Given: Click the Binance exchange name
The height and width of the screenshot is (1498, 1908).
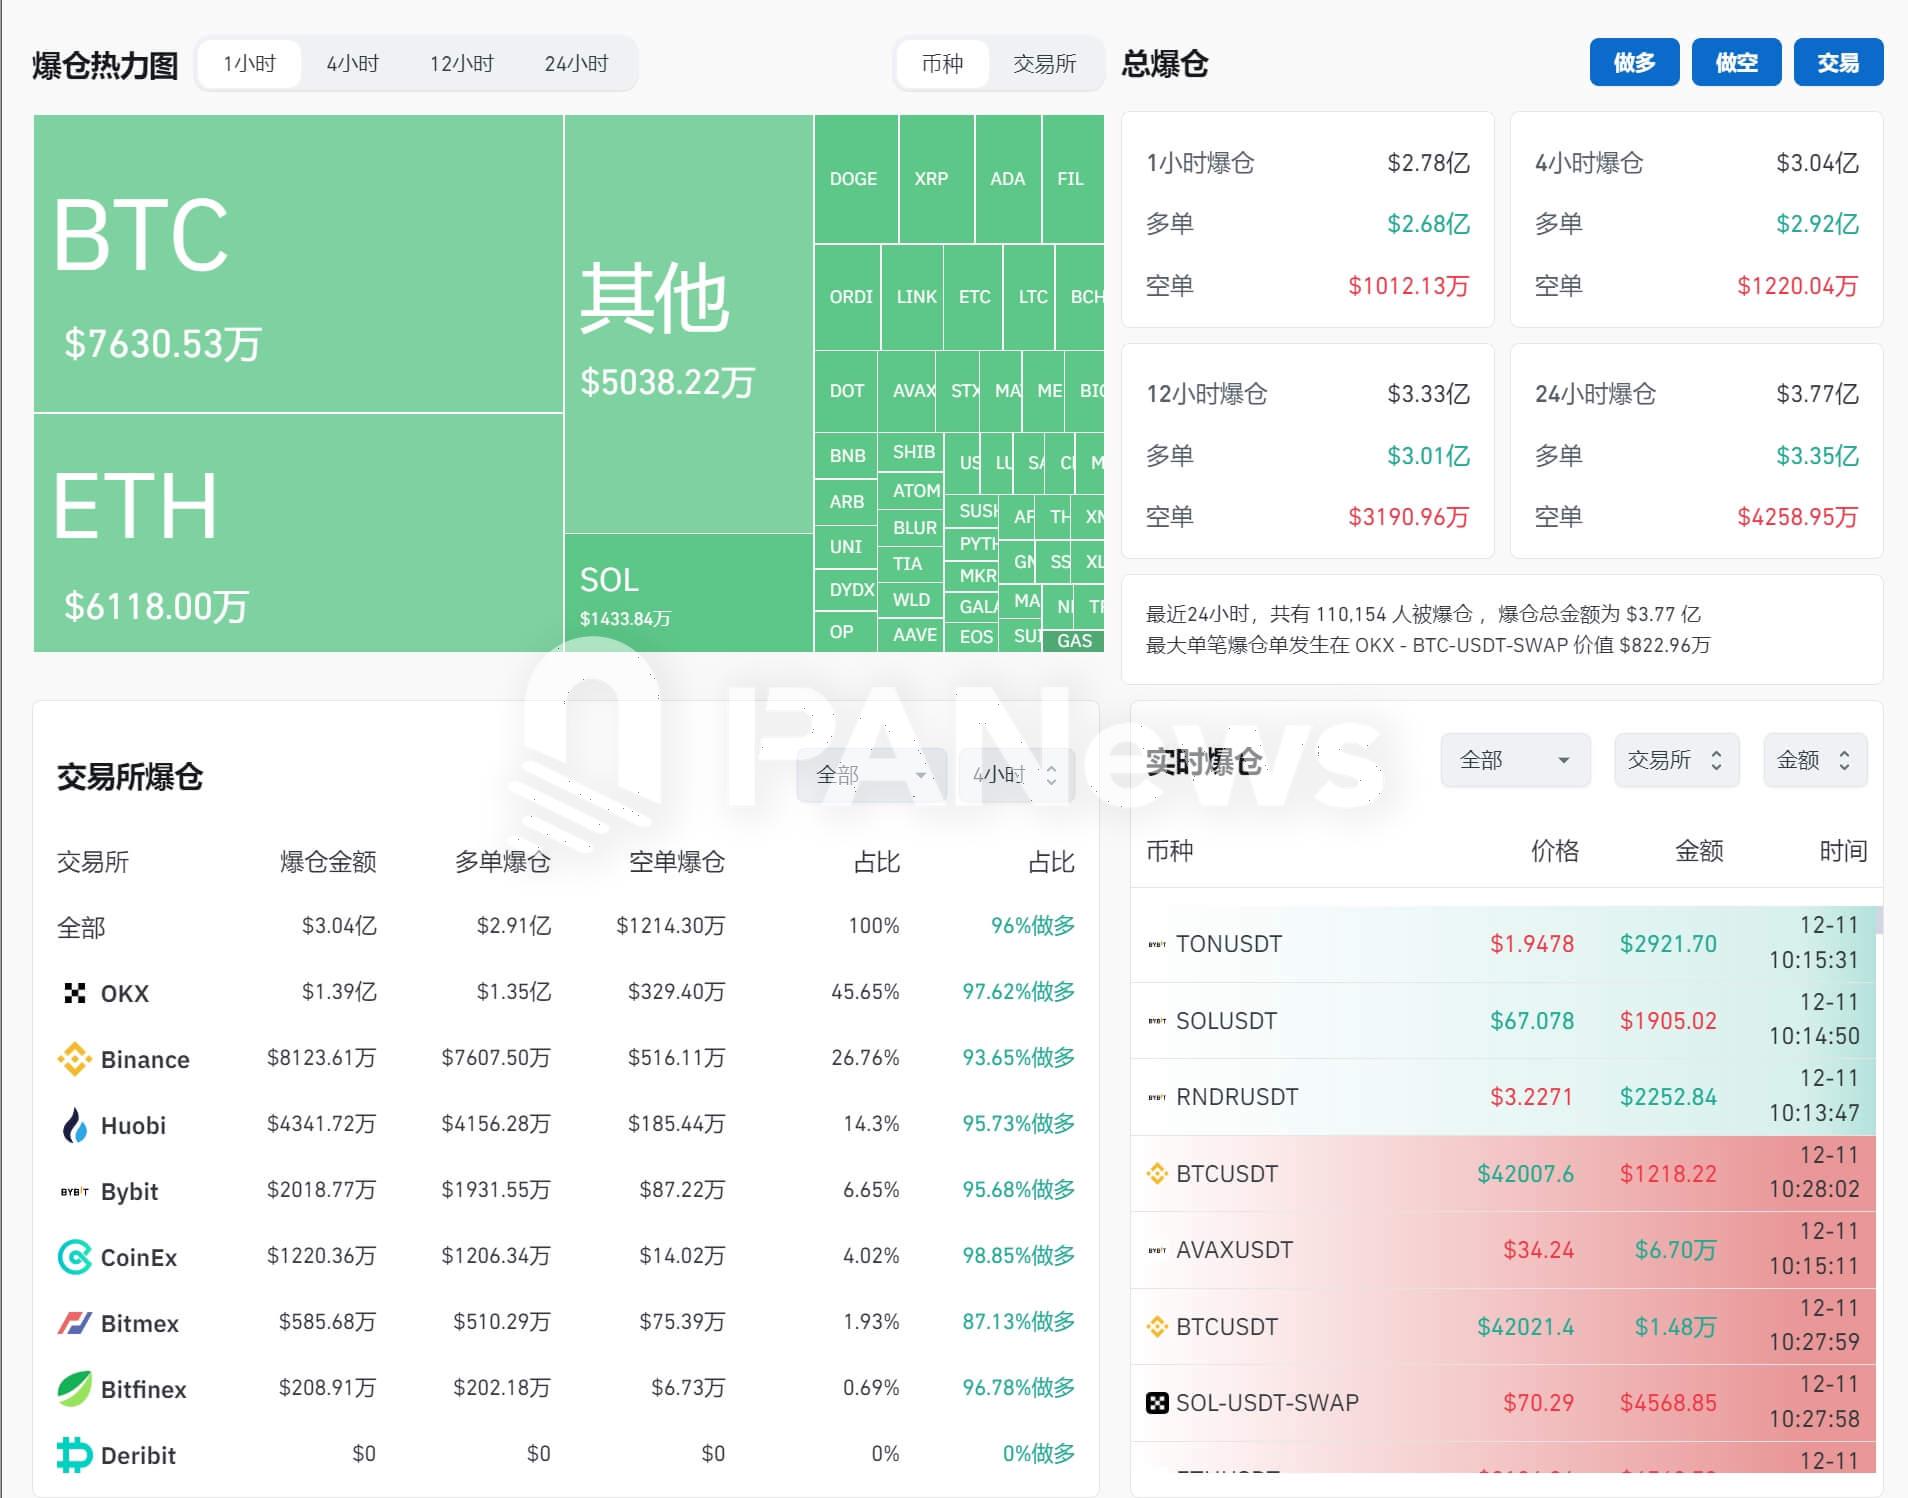Looking at the screenshot, I should [145, 1060].
